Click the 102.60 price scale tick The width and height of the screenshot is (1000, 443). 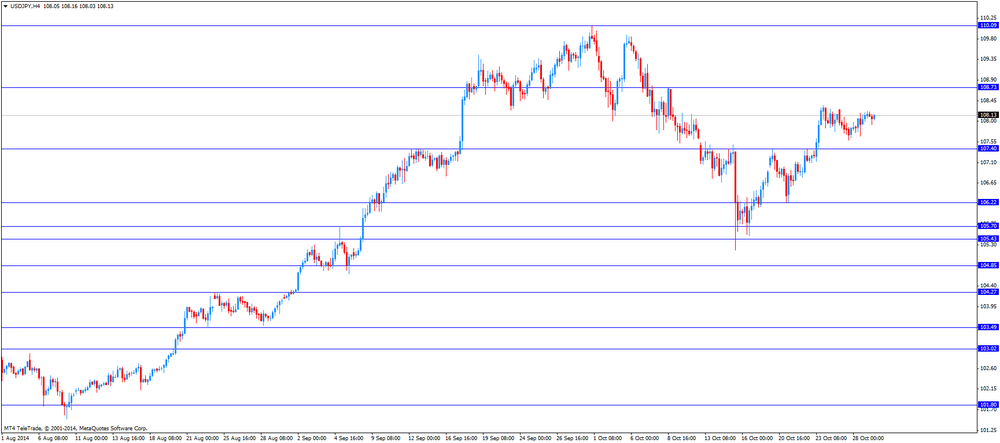click(988, 368)
